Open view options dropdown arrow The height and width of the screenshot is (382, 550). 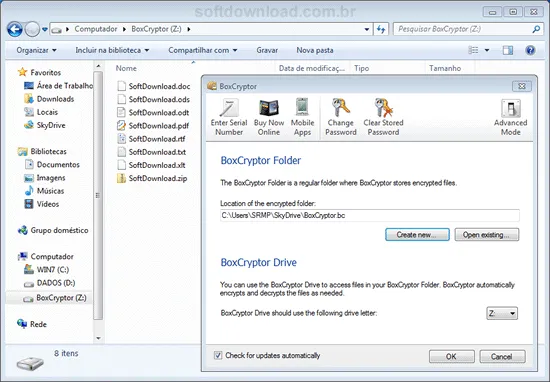coord(487,50)
